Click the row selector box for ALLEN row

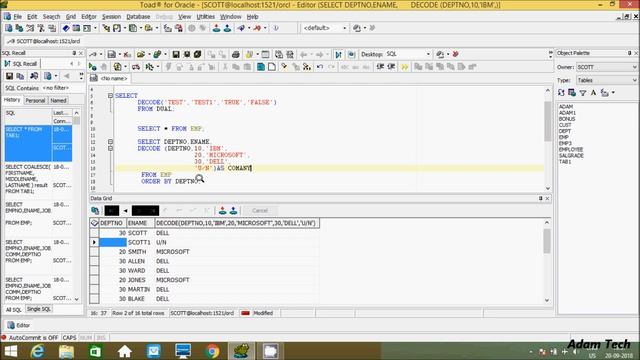click(x=94, y=261)
